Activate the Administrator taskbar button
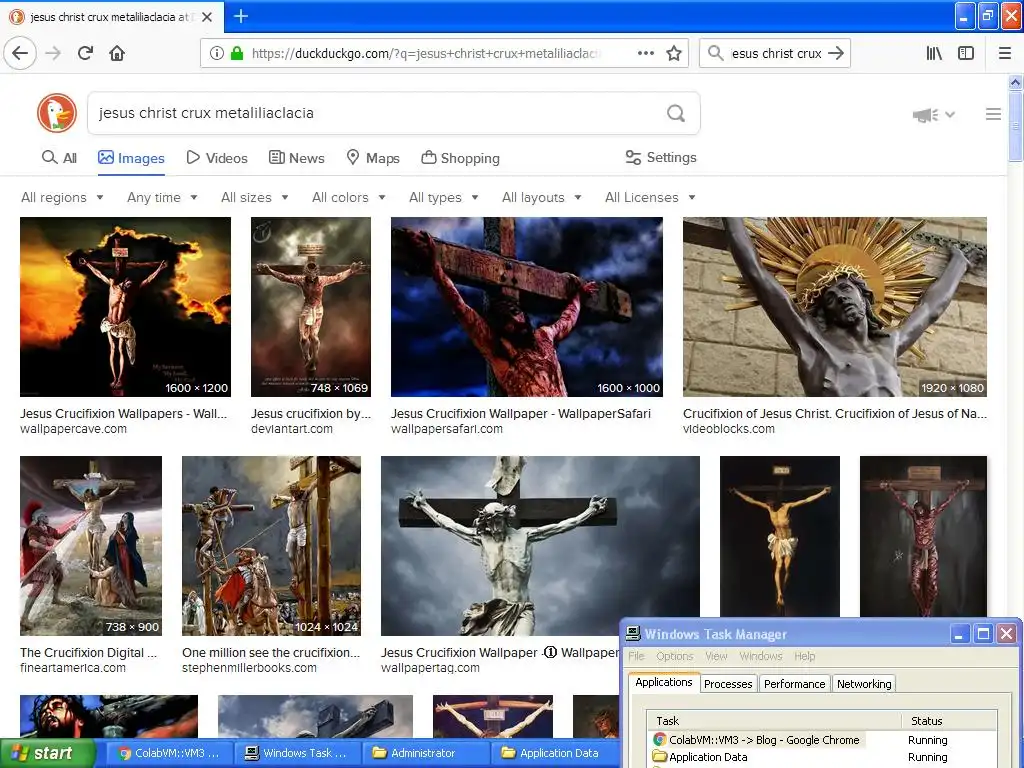 click(x=425, y=753)
